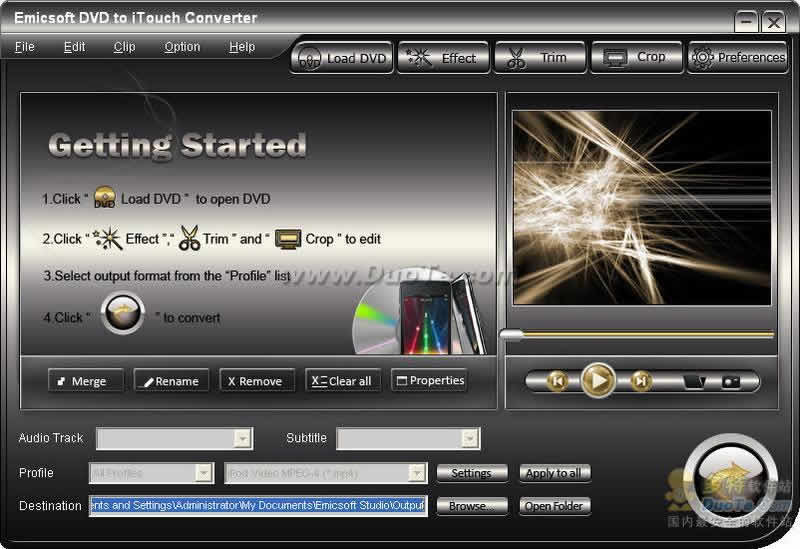This screenshot has height=549, width=800.
Task: Open the Clip menu
Action: [124, 47]
